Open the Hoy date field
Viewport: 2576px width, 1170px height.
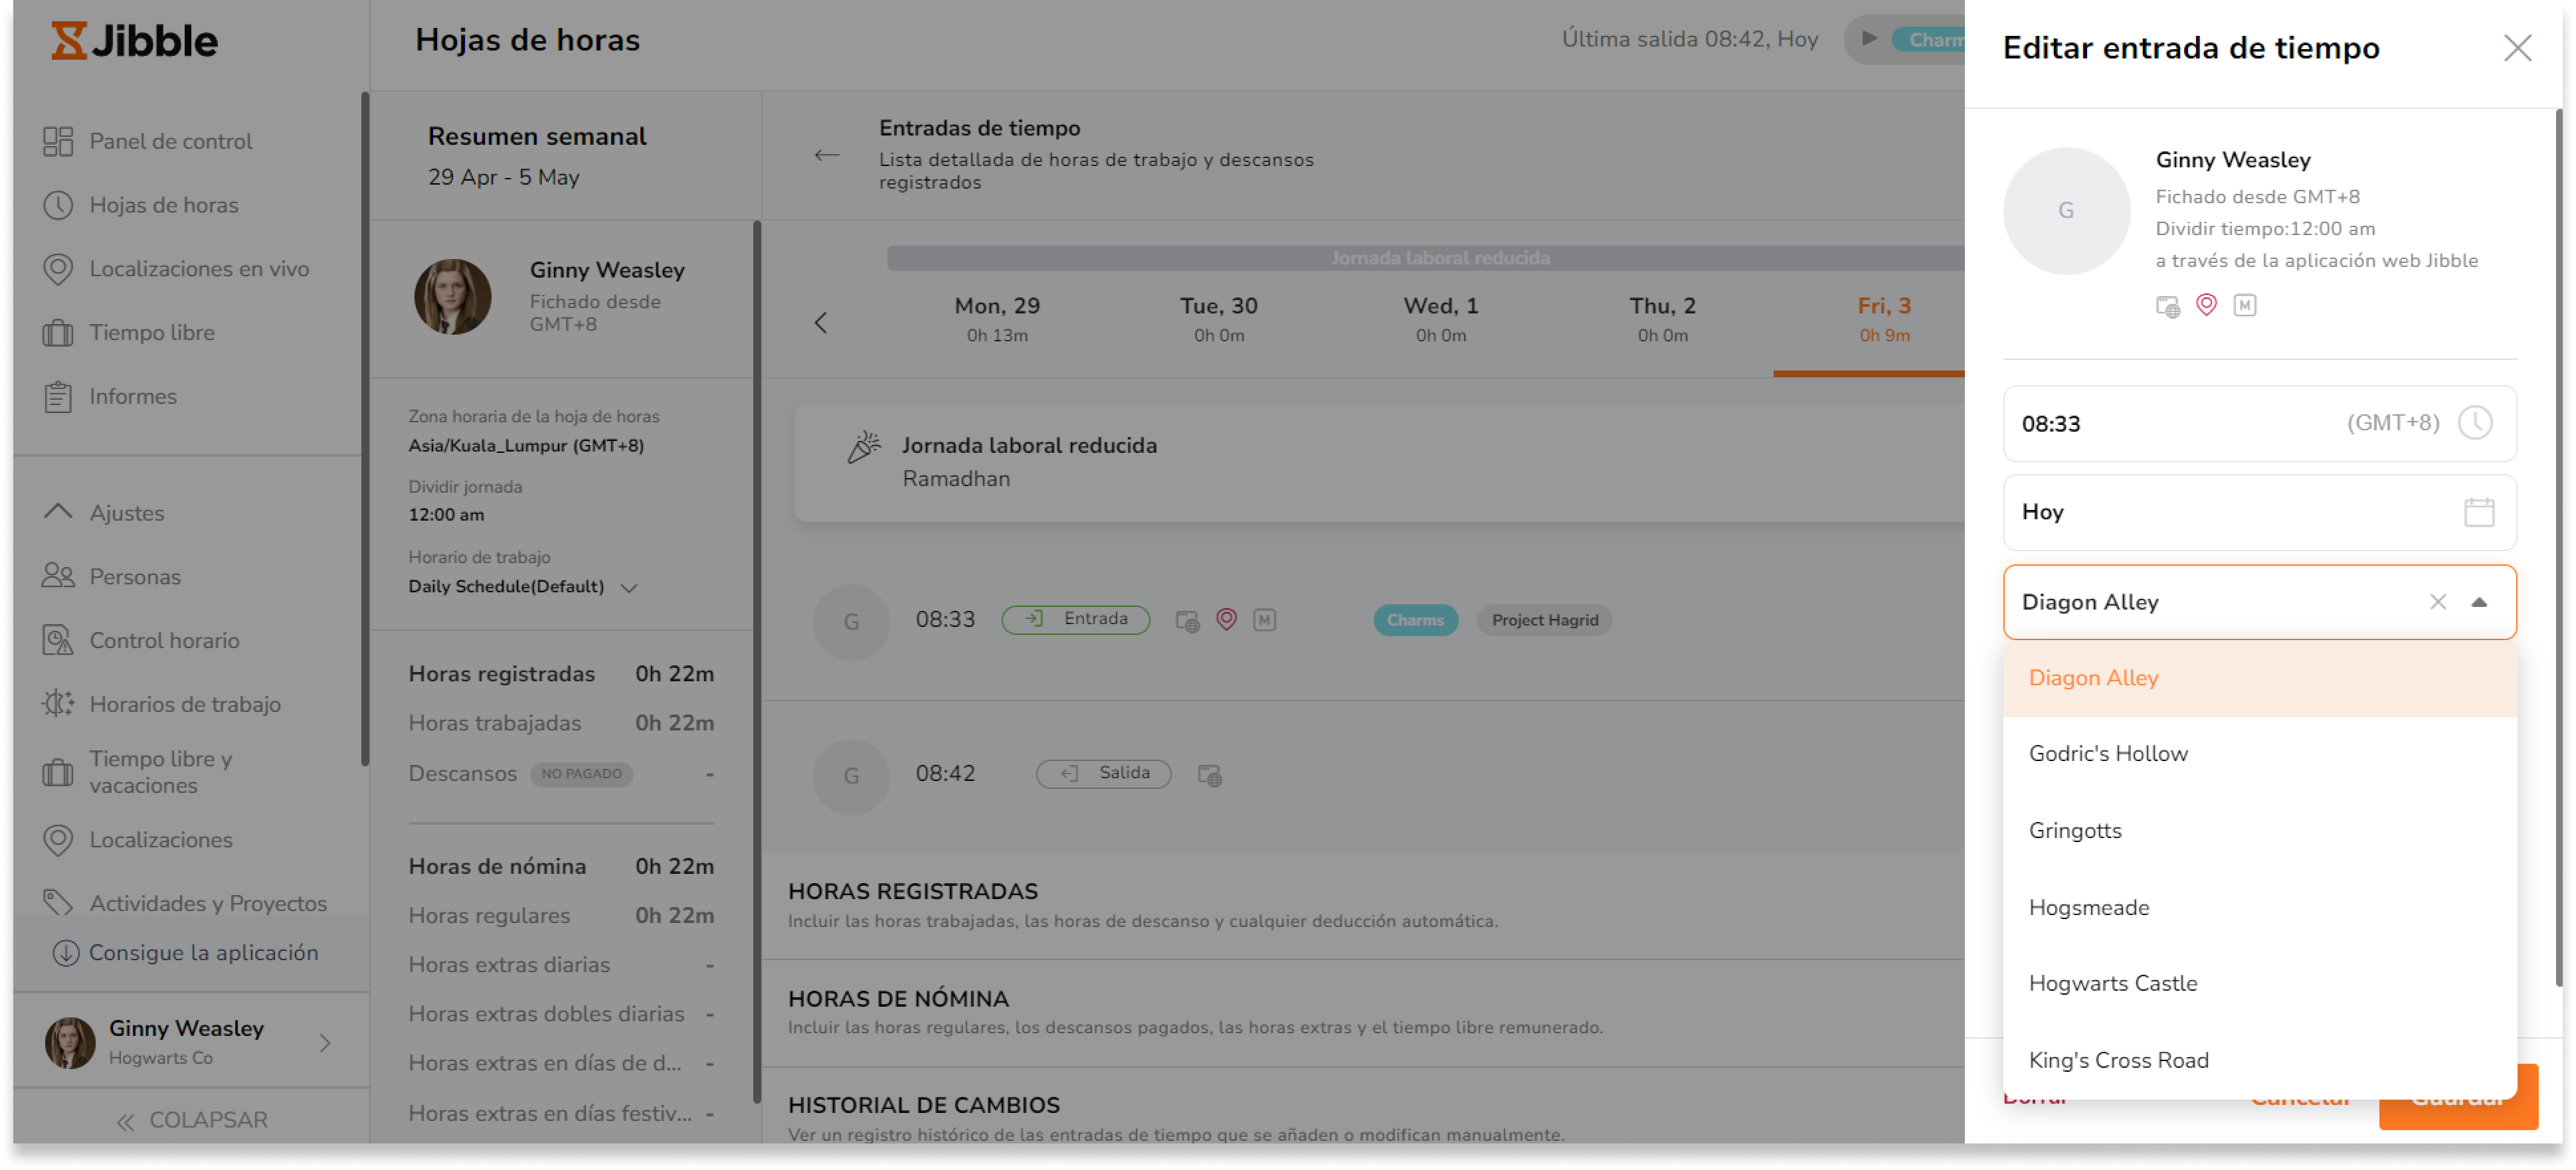coord(2259,513)
